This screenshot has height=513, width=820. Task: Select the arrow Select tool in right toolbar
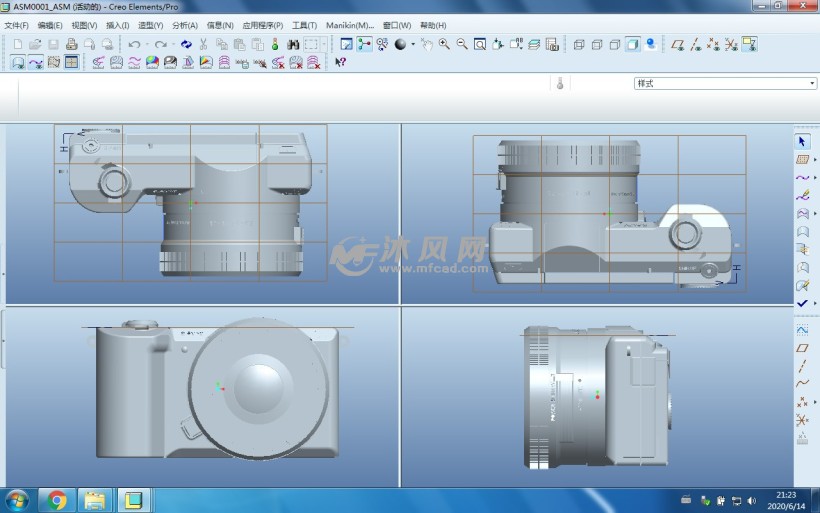(802, 141)
